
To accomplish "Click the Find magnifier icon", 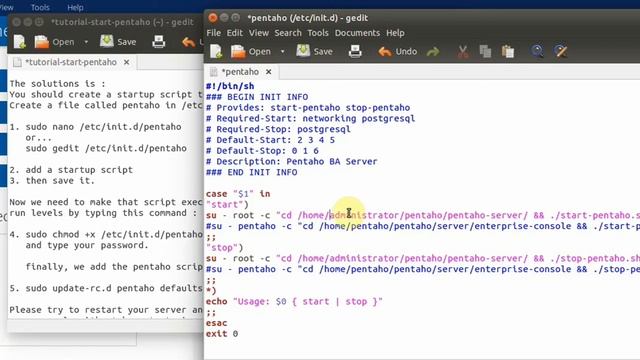I will pyautogui.click(x=537, y=51).
